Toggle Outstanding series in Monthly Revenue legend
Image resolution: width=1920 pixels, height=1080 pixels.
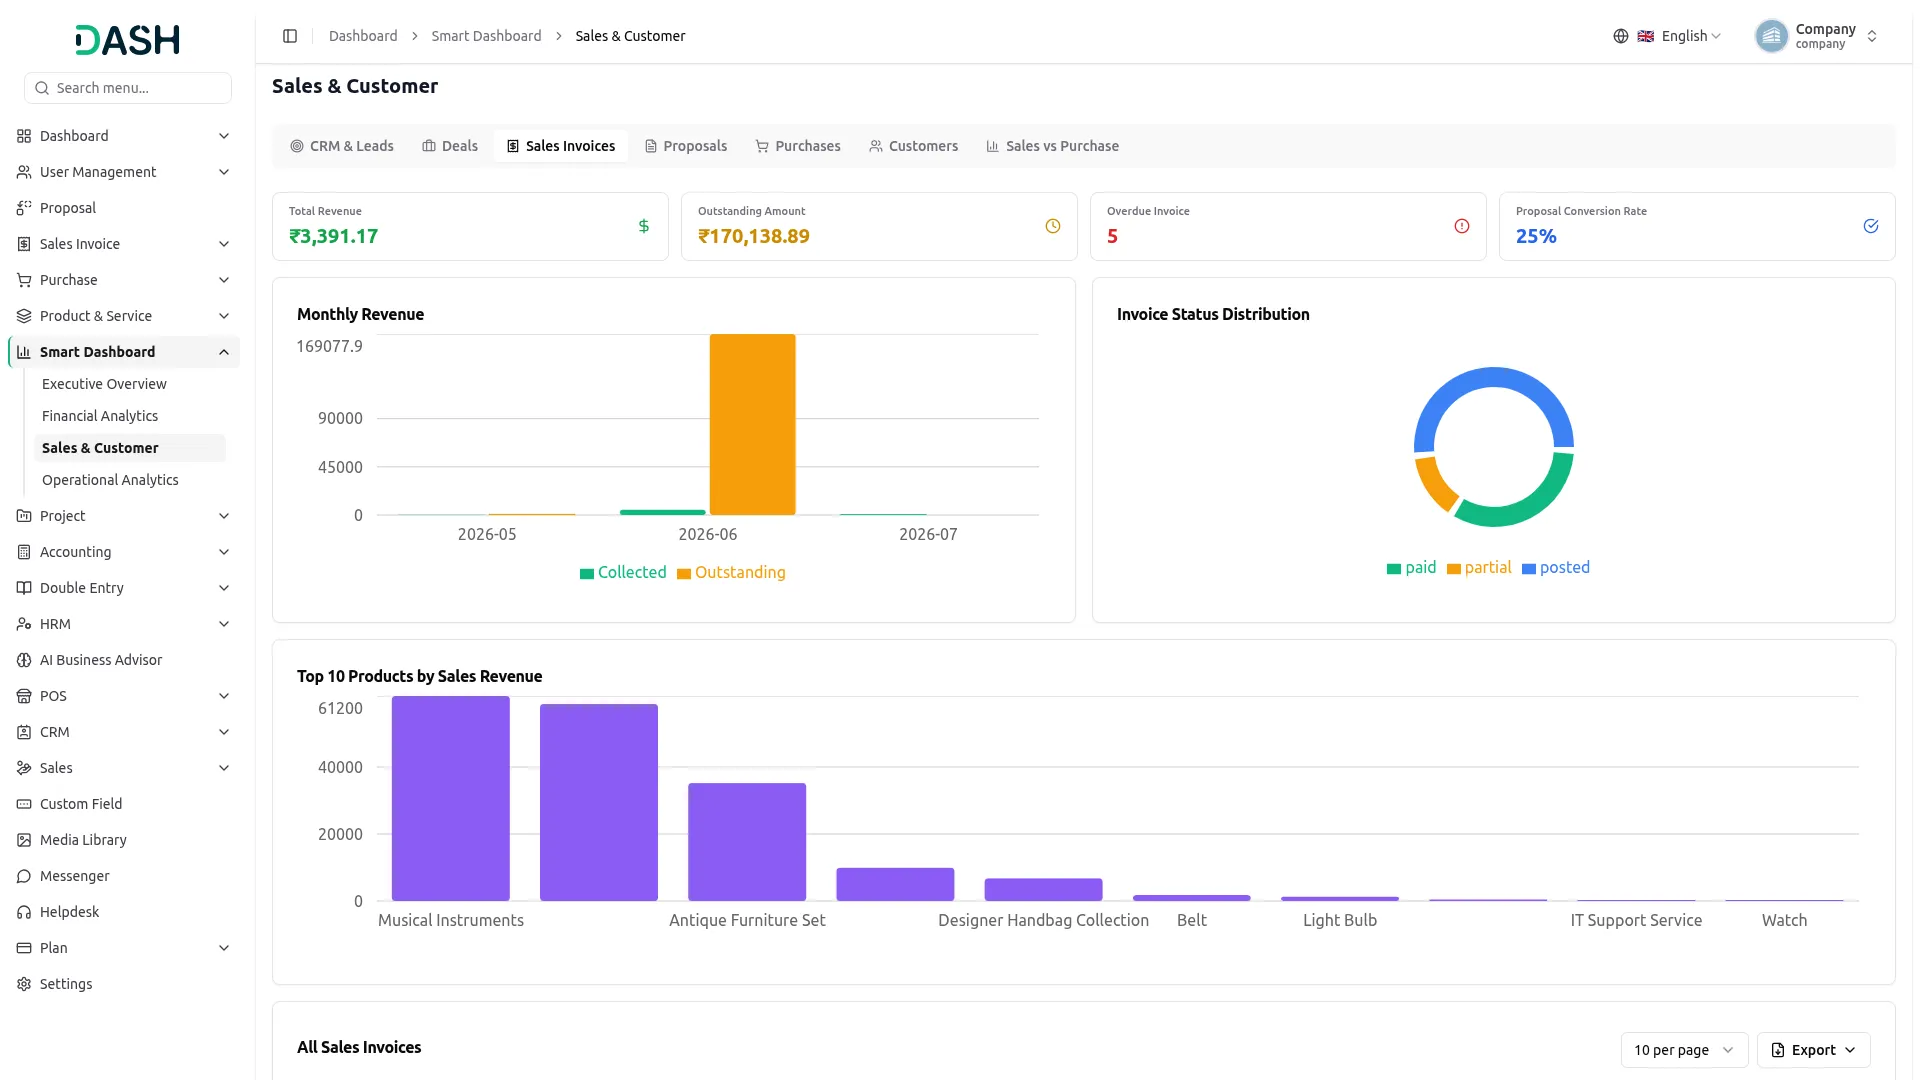[x=731, y=573]
